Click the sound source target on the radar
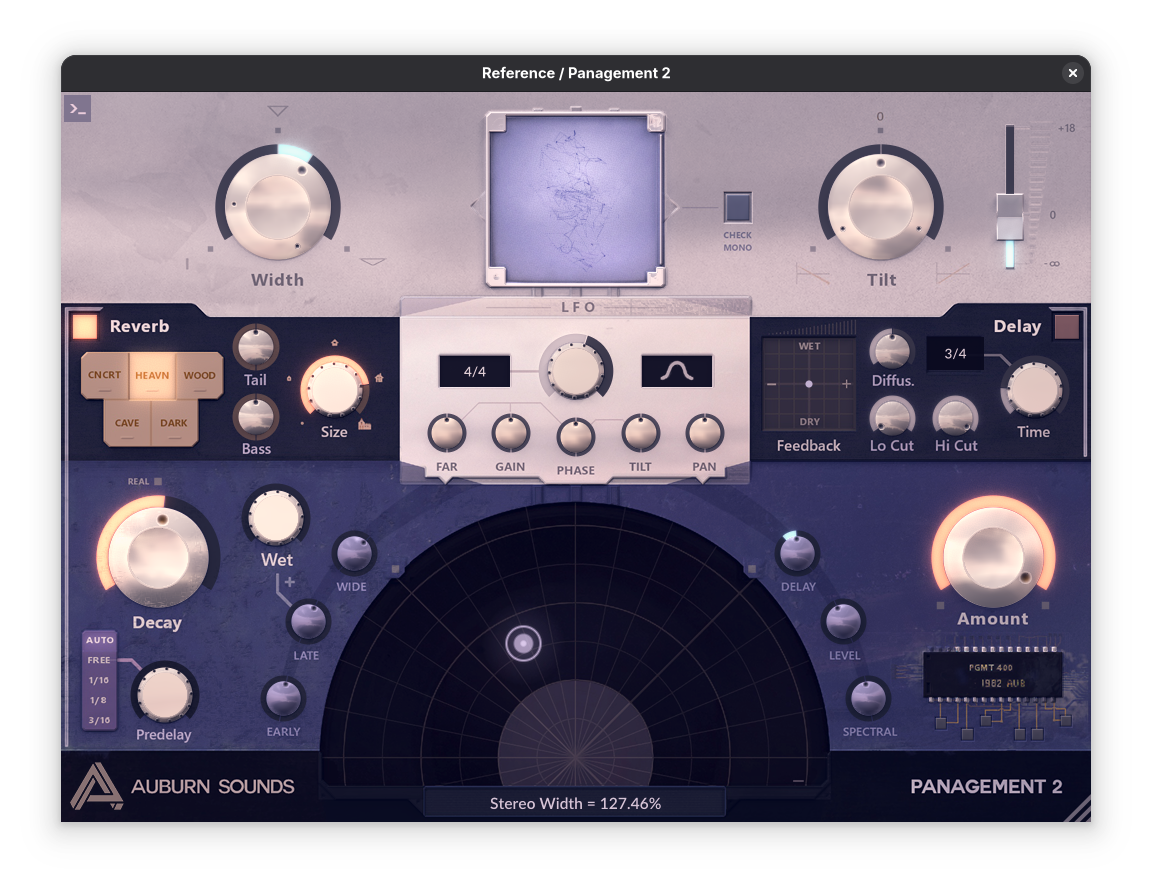Image resolution: width=1152 pixels, height=889 pixels. click(523, 644)
